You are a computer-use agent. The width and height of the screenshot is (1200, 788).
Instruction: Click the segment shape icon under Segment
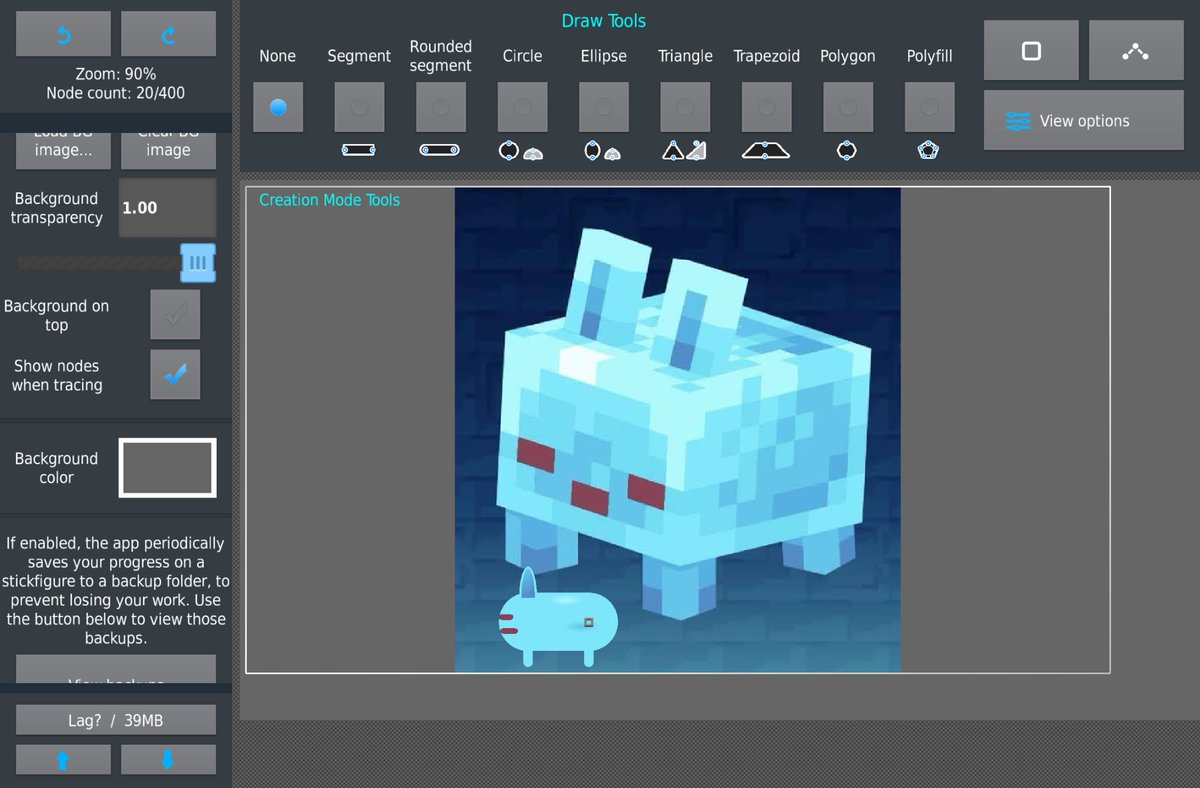pos(359,150)
